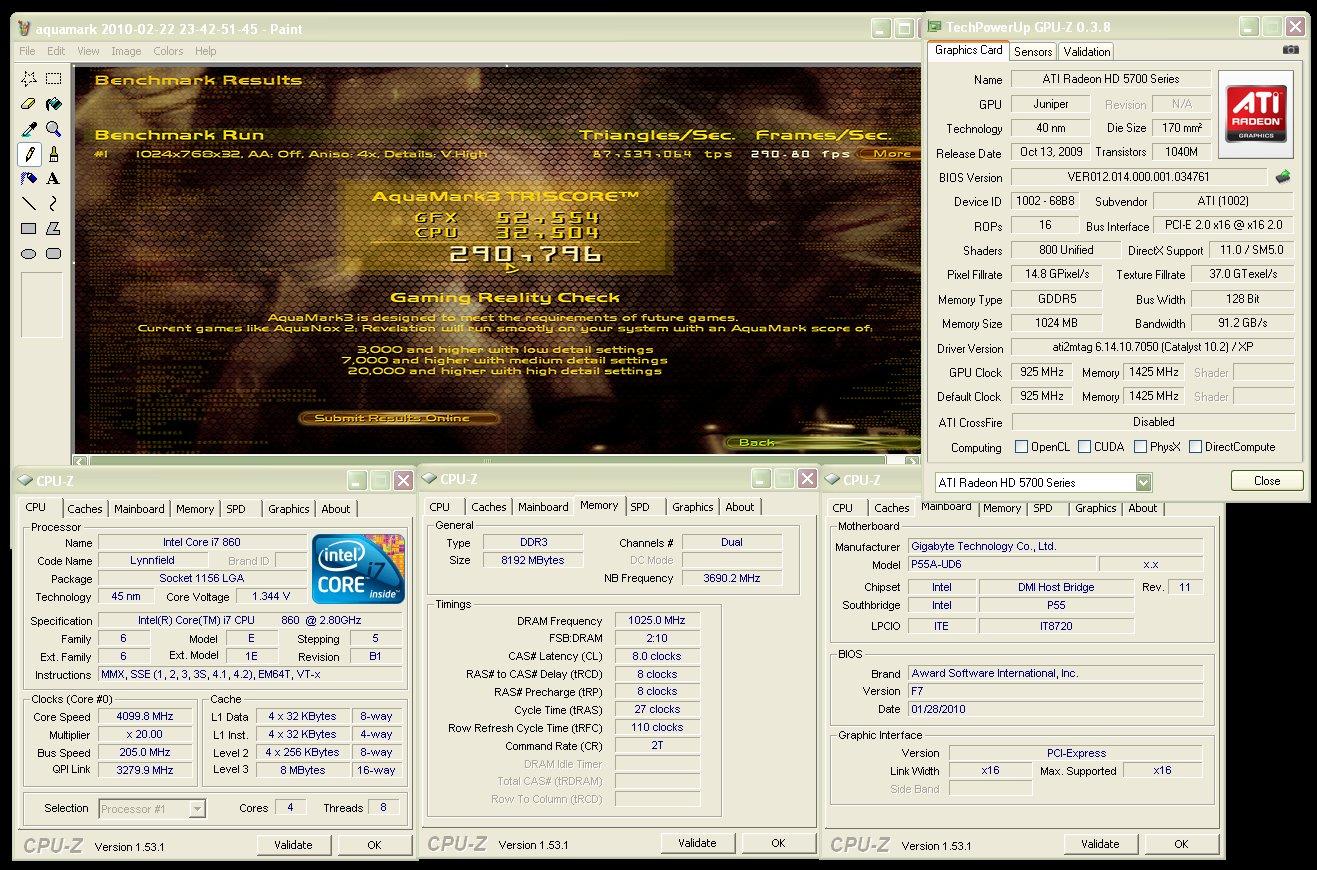1317x870 pixels.
Task: Select the Free-Form Select tool in Paint
Action: [29, 78]
